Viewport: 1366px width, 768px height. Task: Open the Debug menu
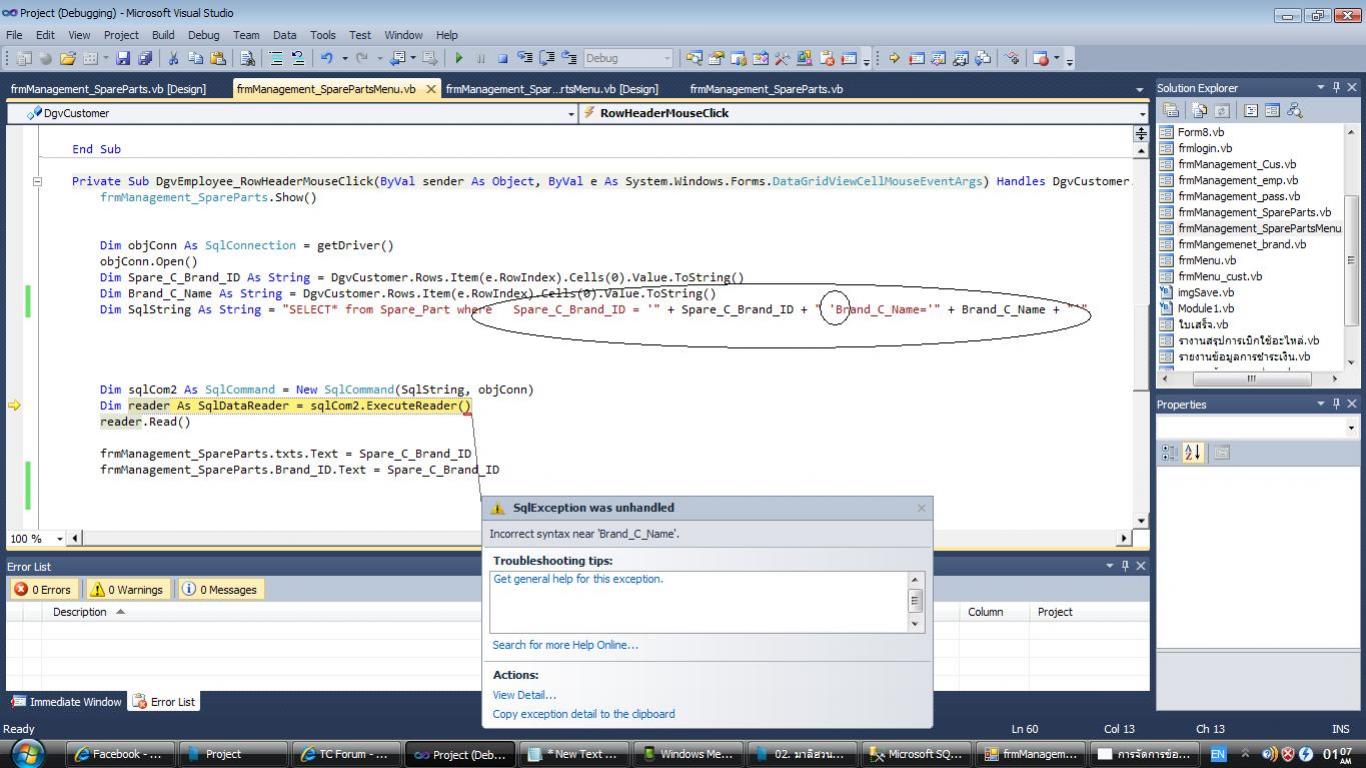(203, 35)
